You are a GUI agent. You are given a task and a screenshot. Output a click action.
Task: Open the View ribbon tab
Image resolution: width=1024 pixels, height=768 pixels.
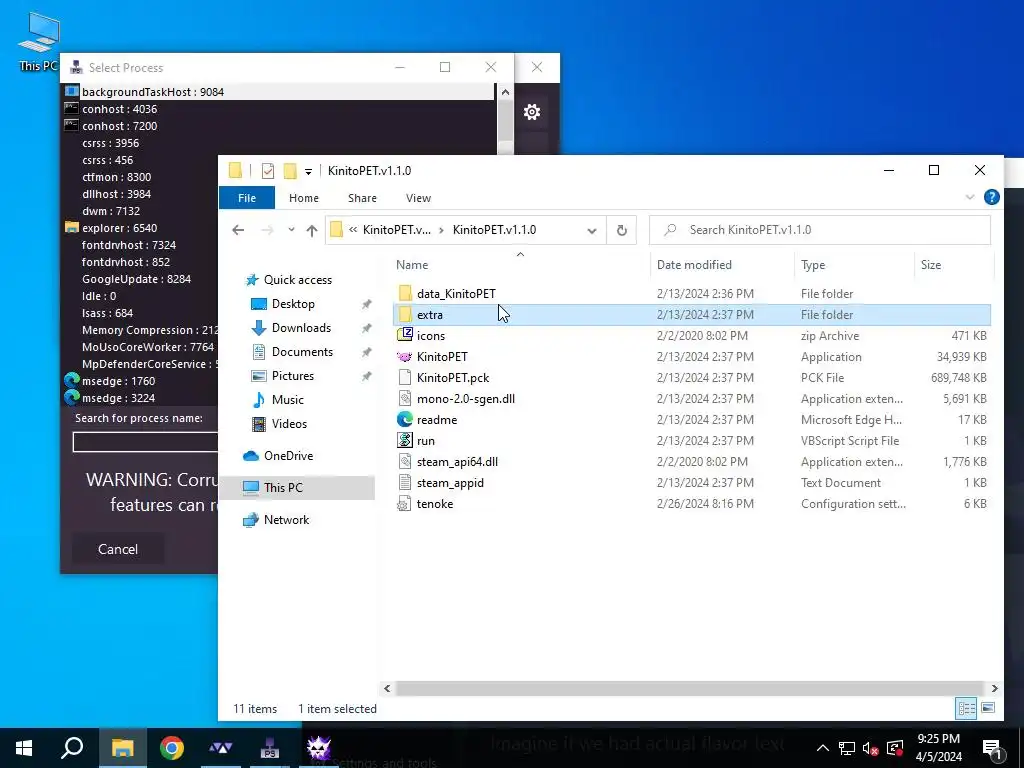click(x=418, y=198)
